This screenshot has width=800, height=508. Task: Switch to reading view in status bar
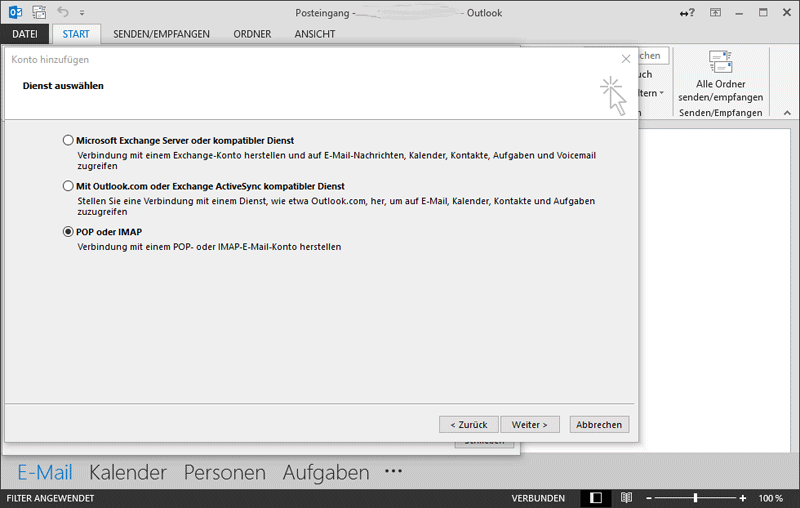(626, 497)
